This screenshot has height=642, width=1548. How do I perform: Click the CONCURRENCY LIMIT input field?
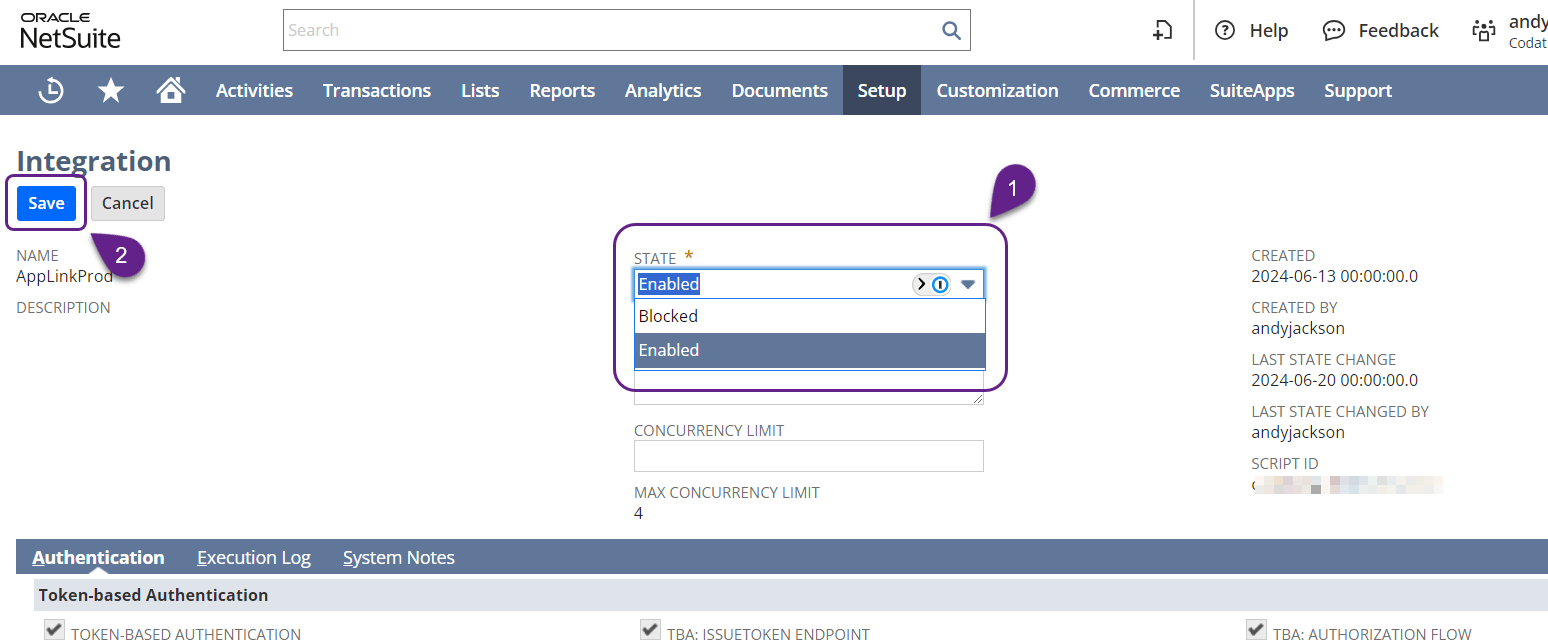click(x=808, y=456)
